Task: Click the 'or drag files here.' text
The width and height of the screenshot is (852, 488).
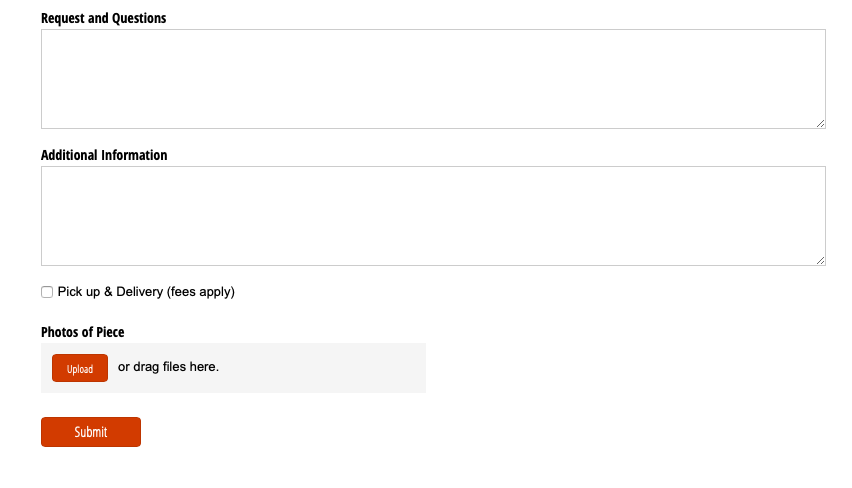Action: 168,367
